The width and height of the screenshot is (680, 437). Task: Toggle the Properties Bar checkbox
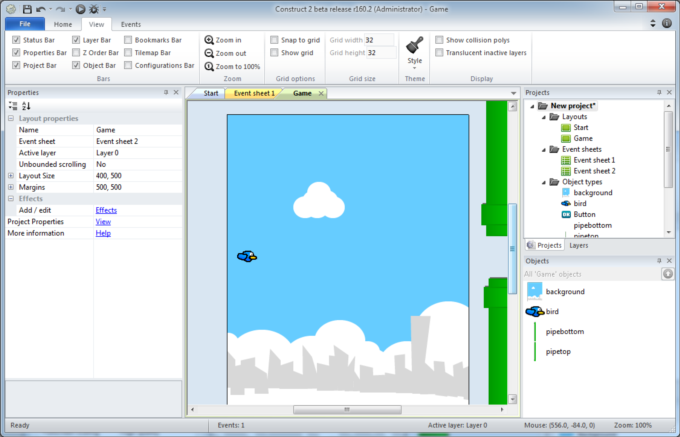[x=16, y=52]
